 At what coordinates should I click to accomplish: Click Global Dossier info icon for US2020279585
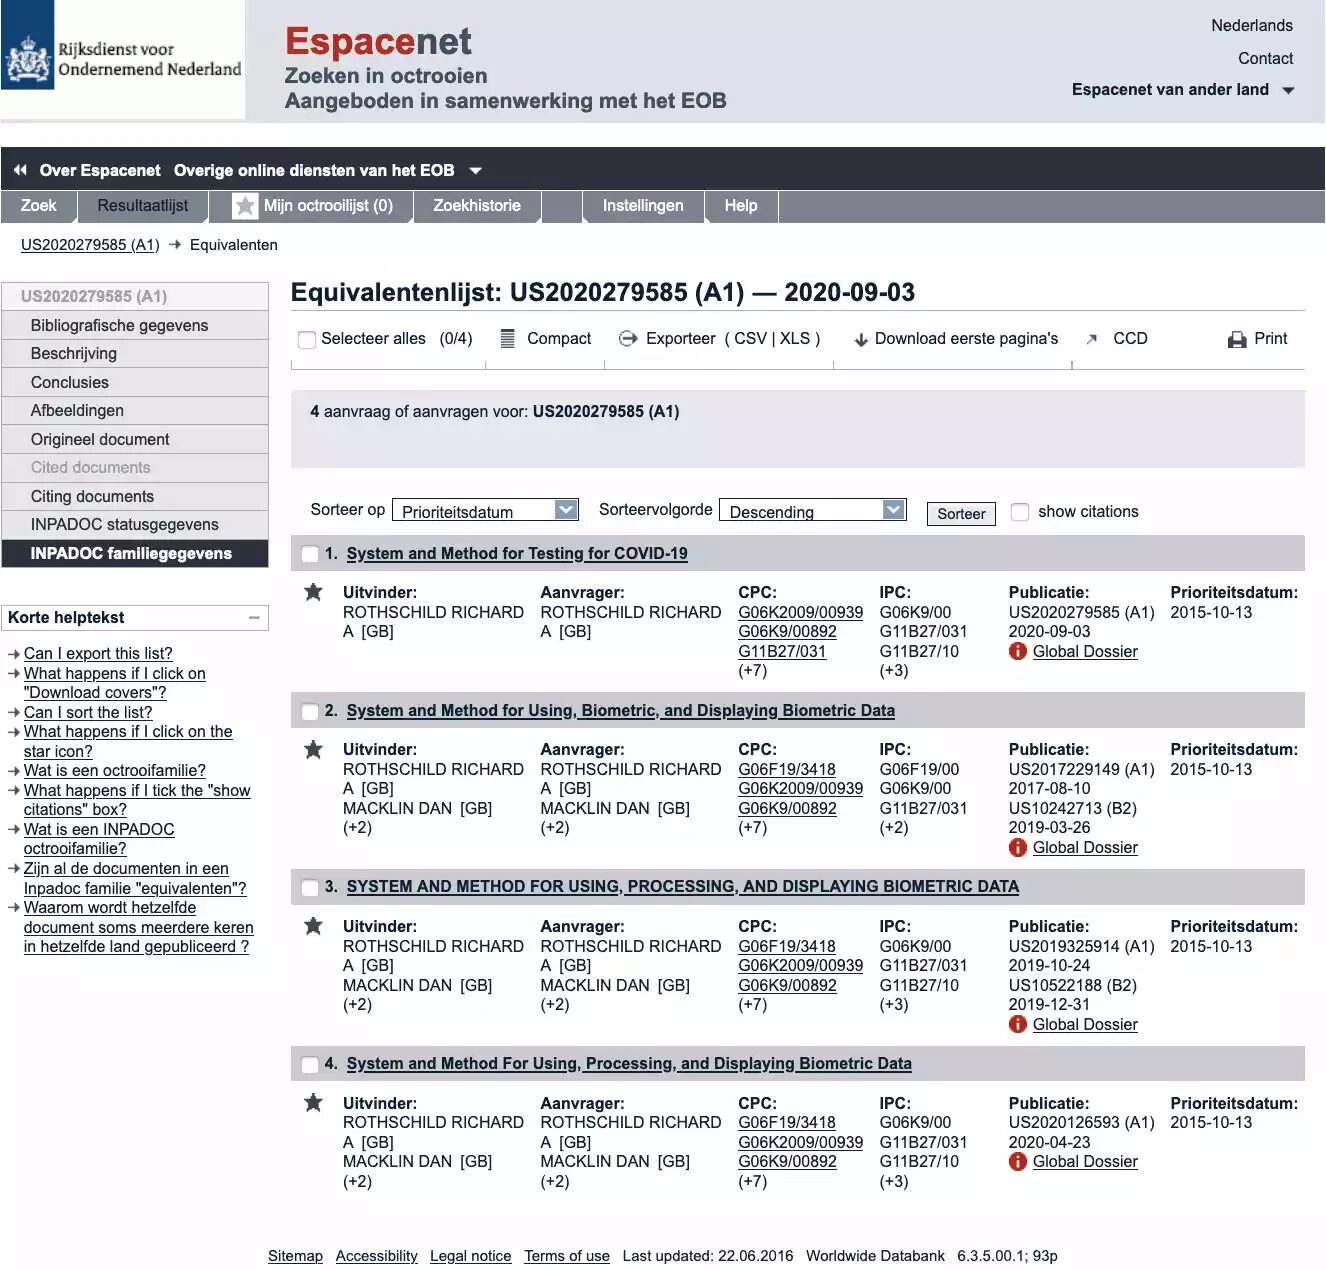(x=1018, y=652)
